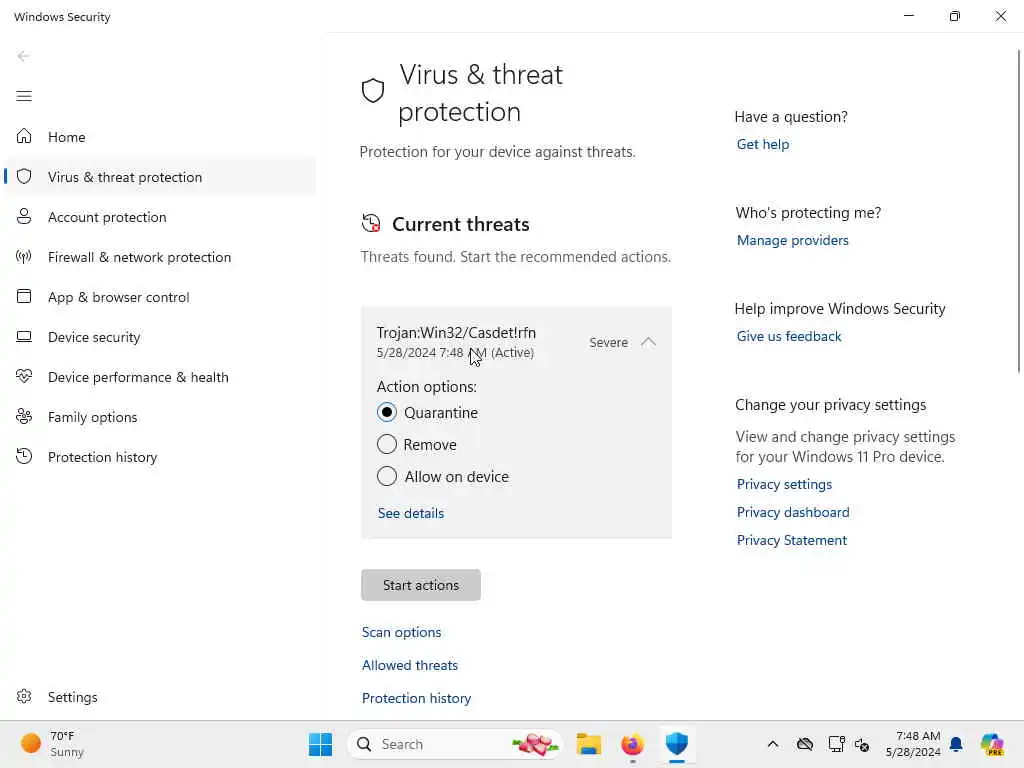Click the clock icon for Protection history
1024x768 pixels.
pyautogui.click(x=24, y=456)
